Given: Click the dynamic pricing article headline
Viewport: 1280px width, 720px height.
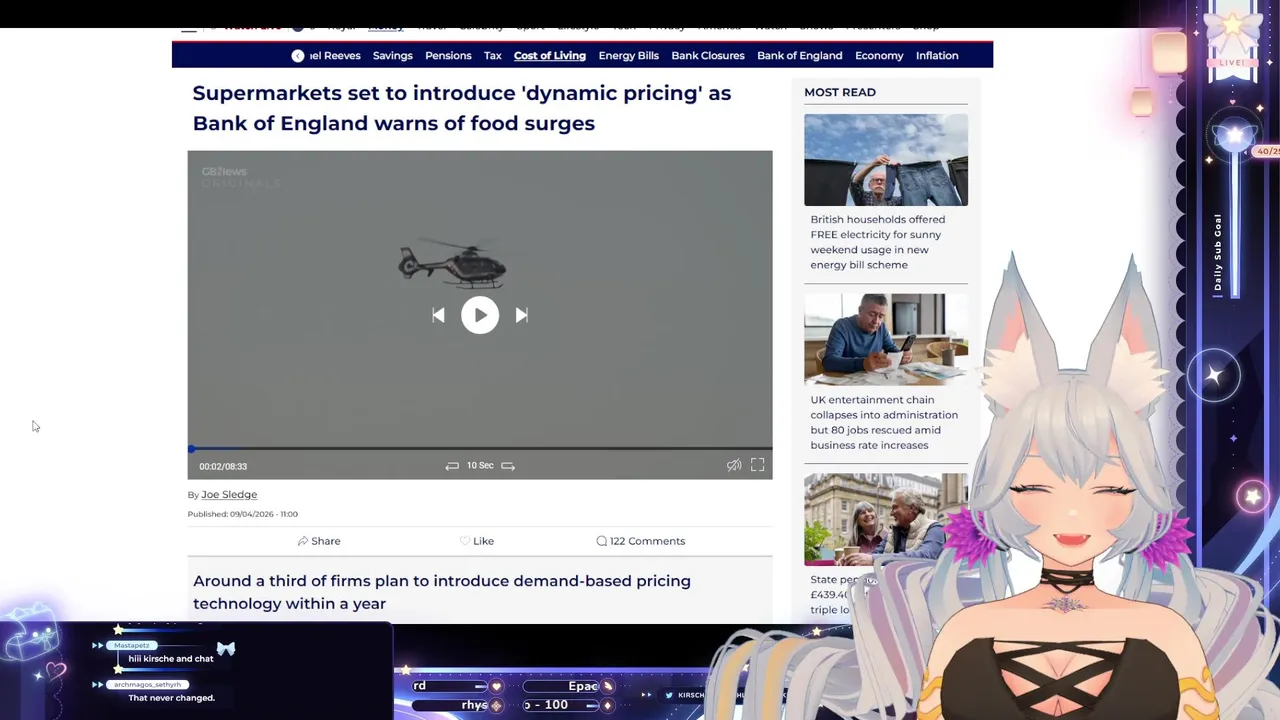Looking at the screenshot, I should [462, 108].
